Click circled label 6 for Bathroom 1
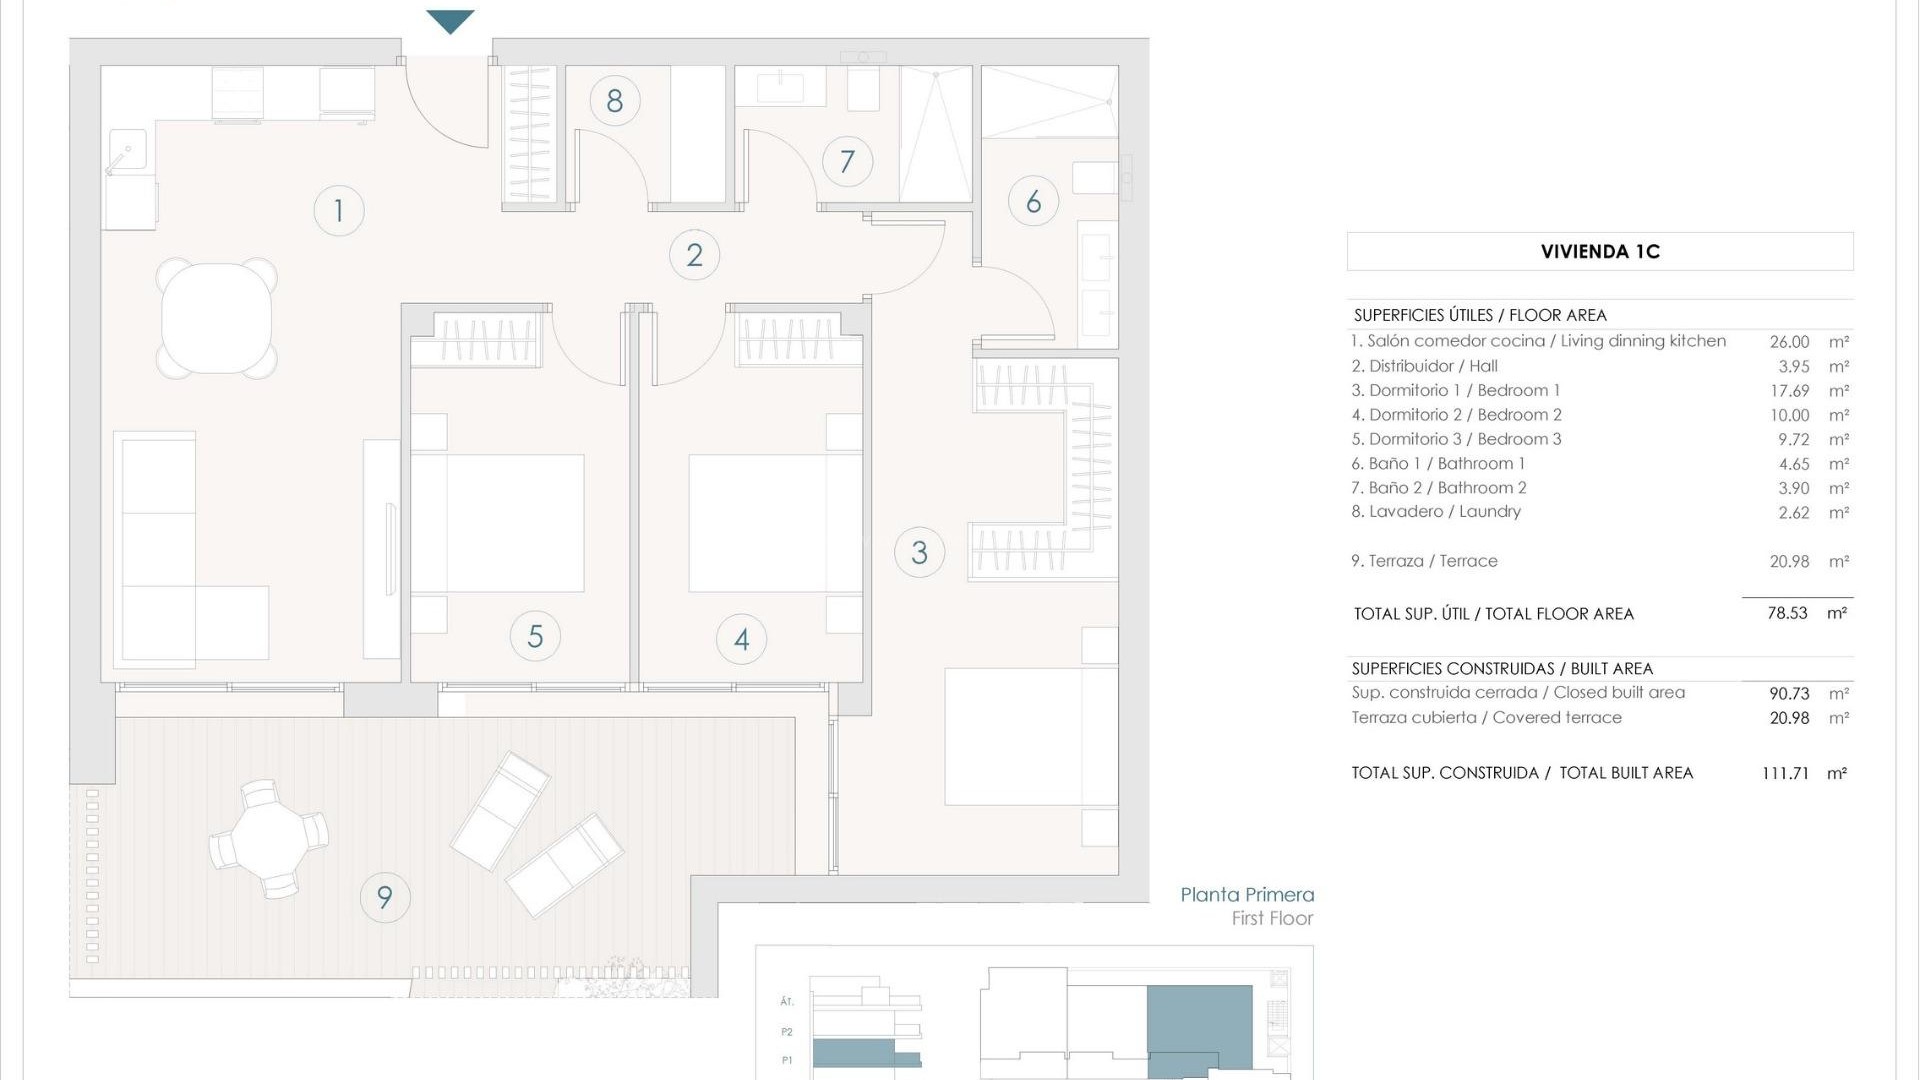 [1033, 200]
